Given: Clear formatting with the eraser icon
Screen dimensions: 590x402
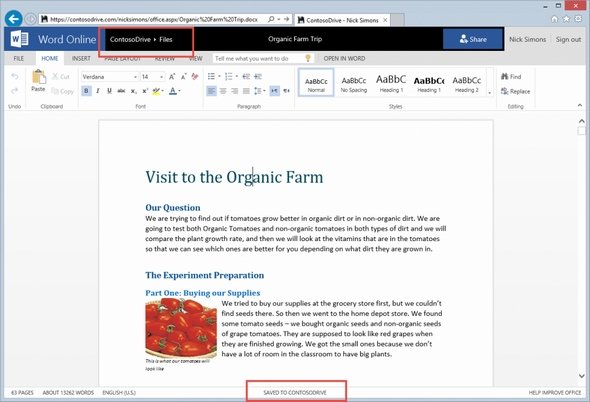Looking at the screenshot, I should coord(195,76).
